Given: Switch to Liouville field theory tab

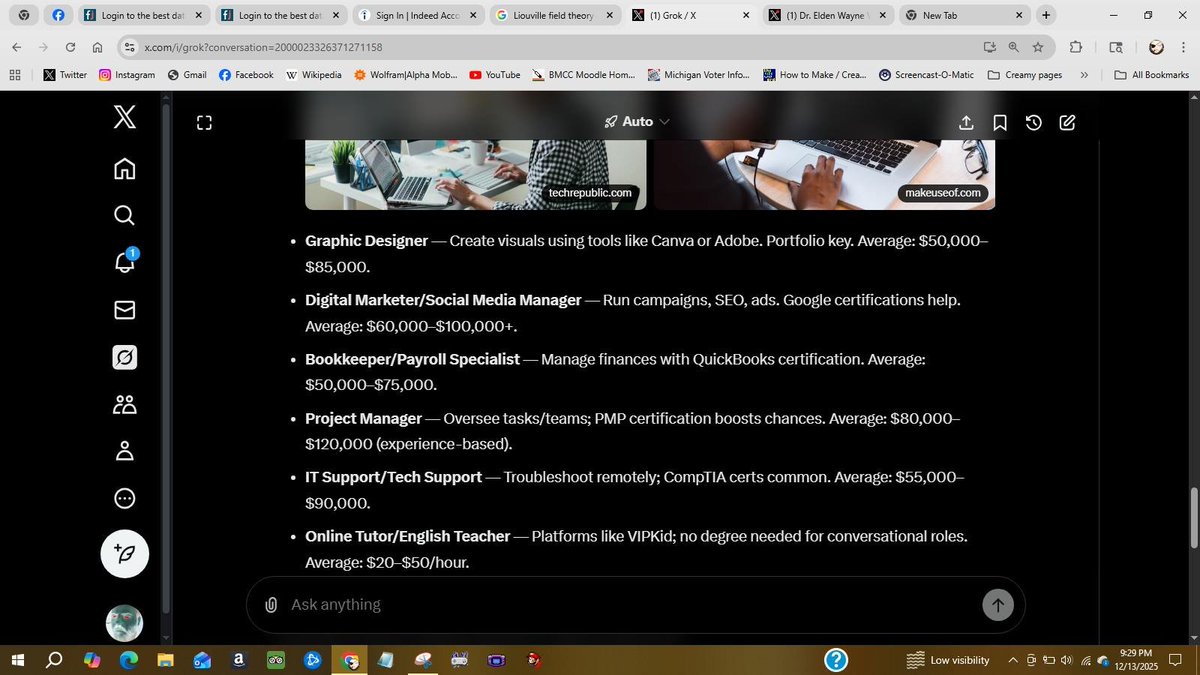Looking at the screenshot, I should (555, 16).
